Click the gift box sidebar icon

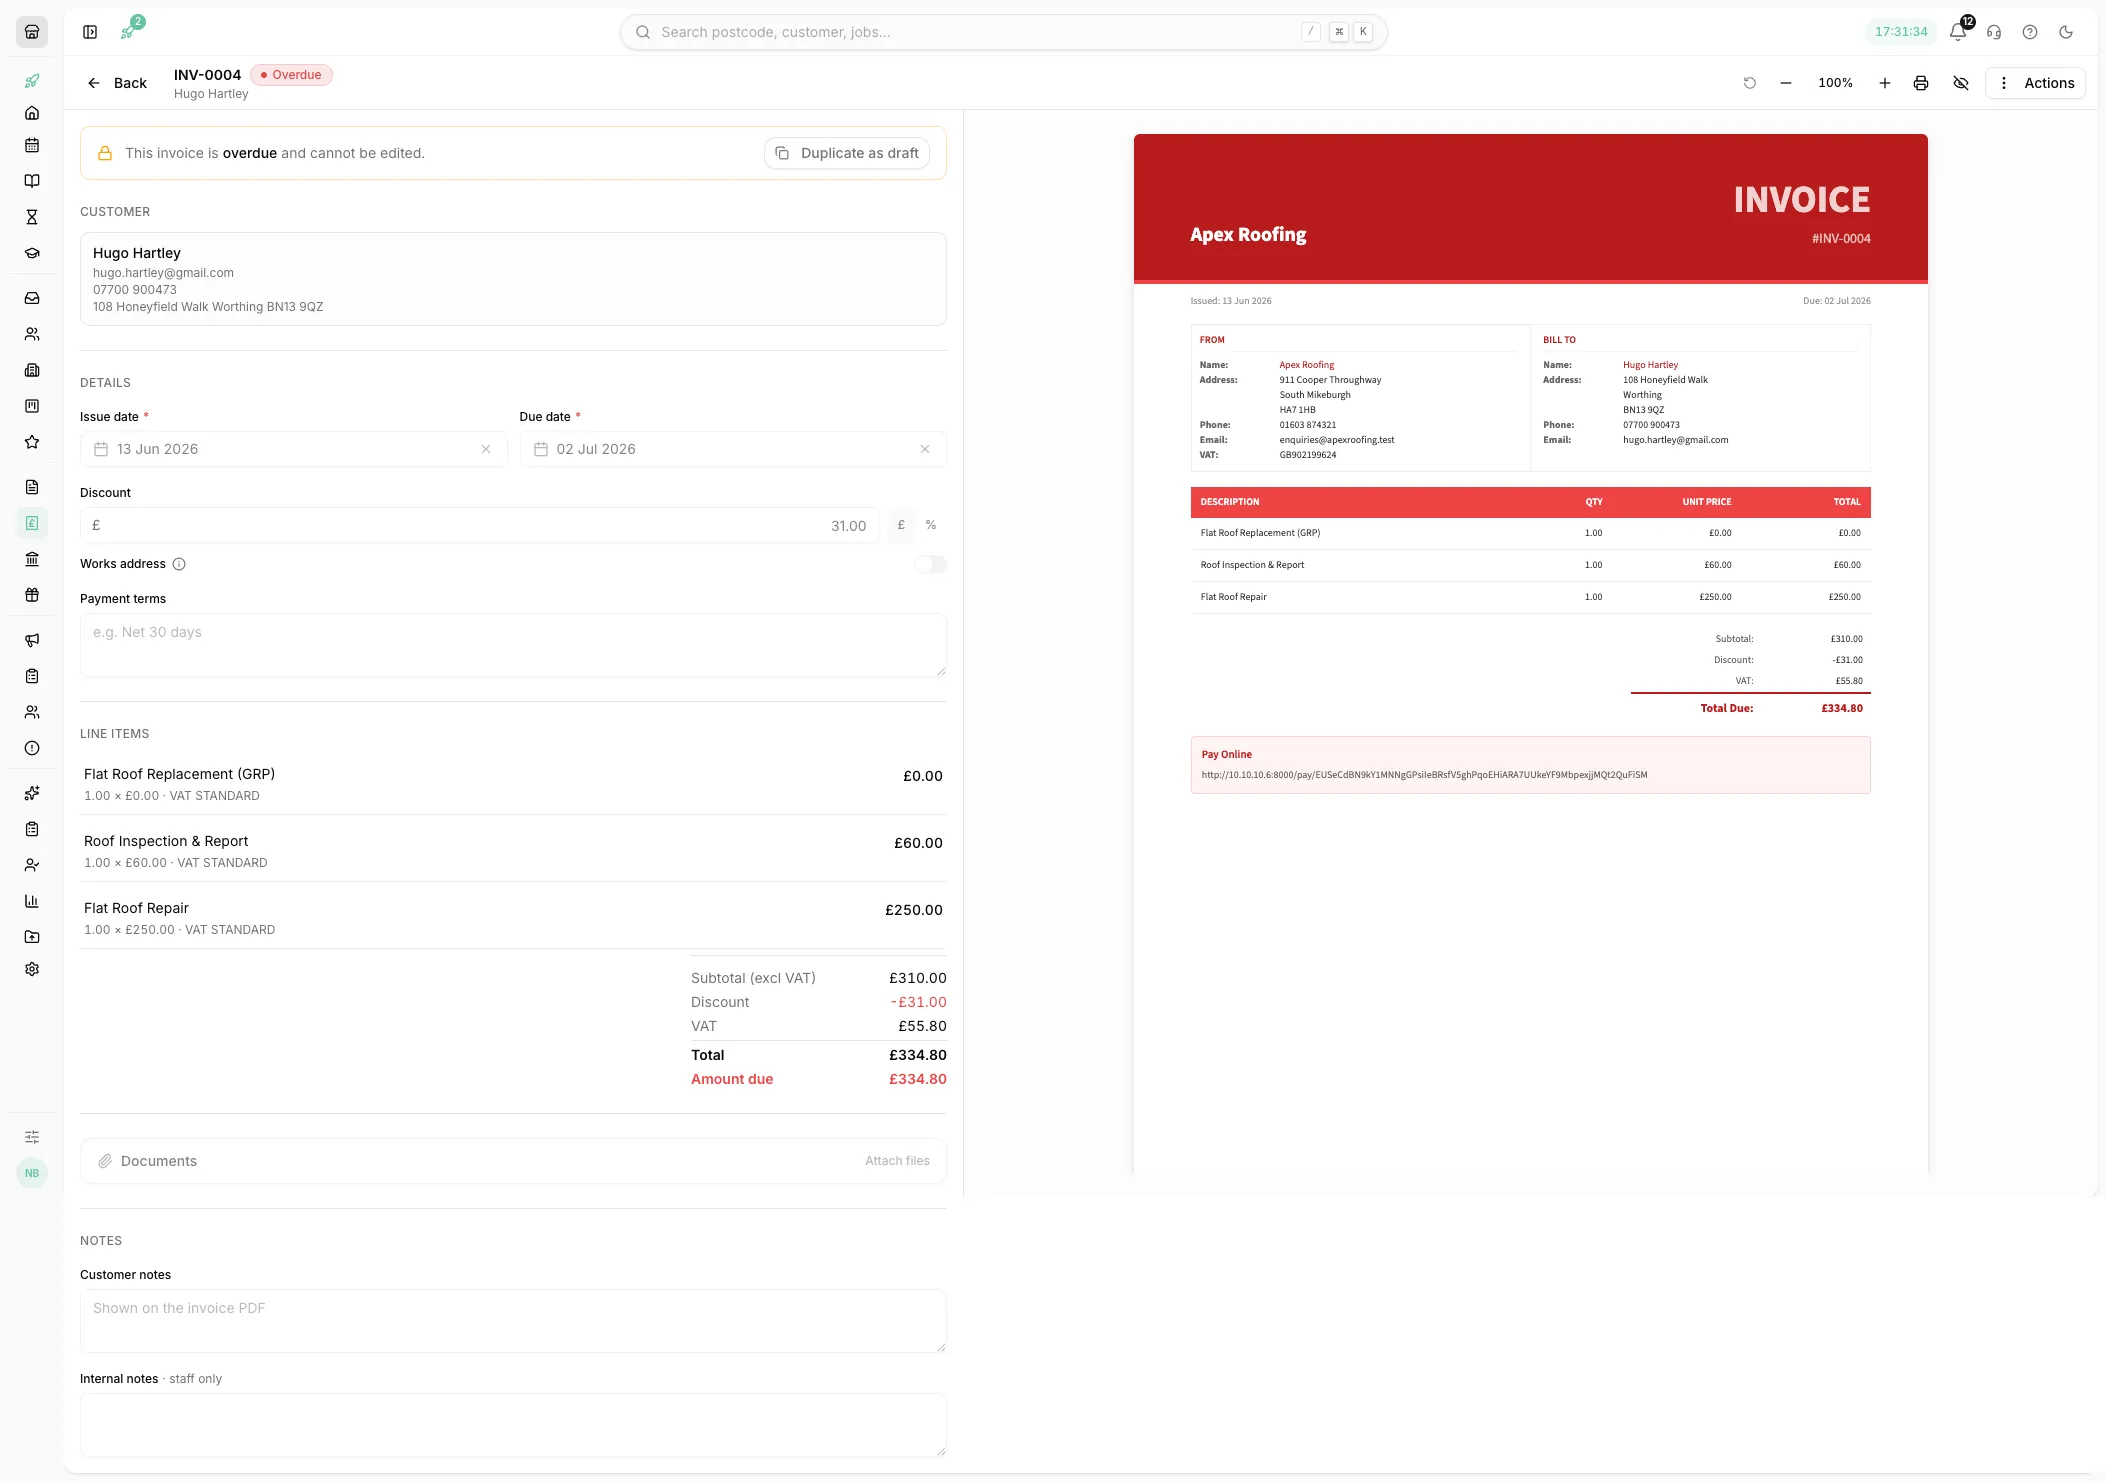tap(32, 595)
